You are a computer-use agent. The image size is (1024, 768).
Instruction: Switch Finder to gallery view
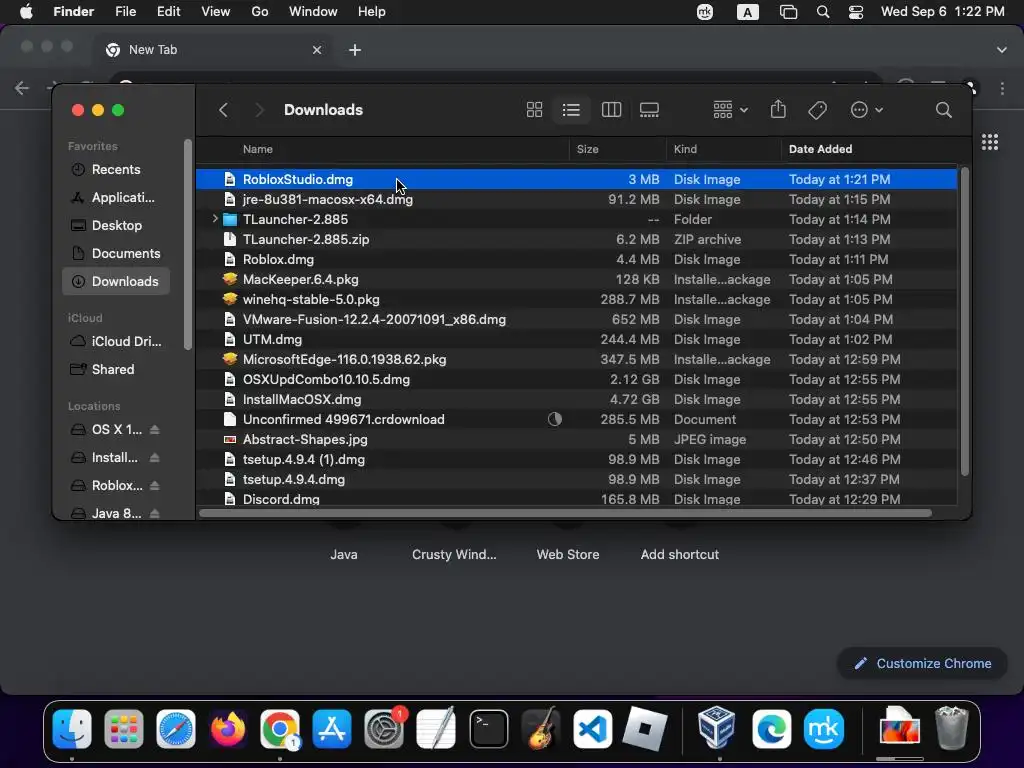[649, 110]
